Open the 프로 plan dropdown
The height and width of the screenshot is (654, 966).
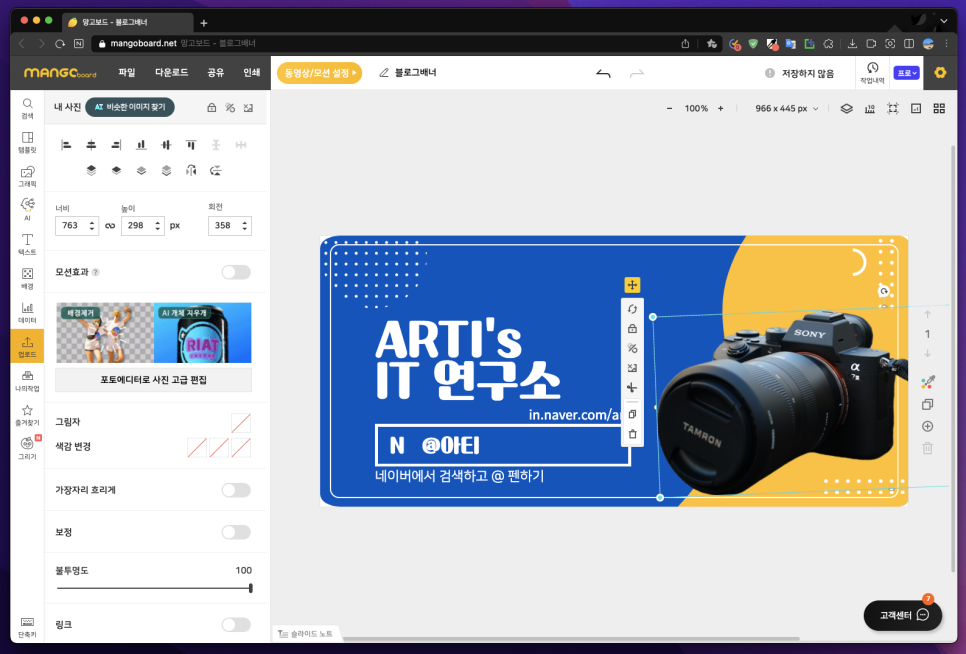[x=906, y=73]
